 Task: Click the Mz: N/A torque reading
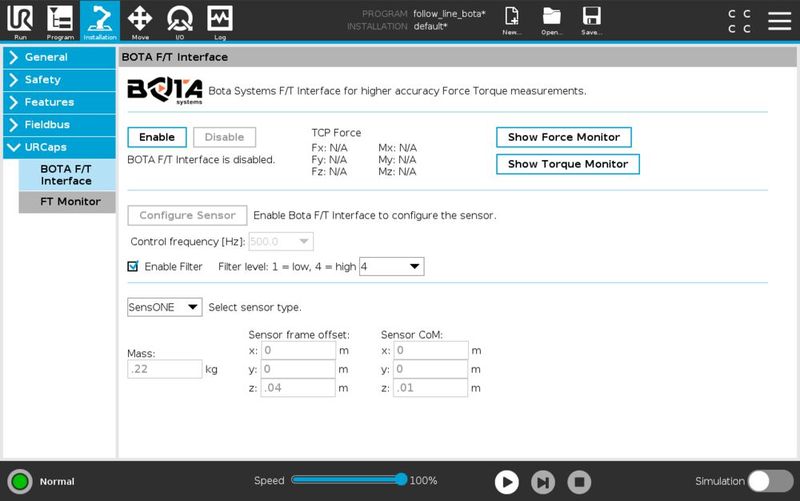click(x=397, y=171)
